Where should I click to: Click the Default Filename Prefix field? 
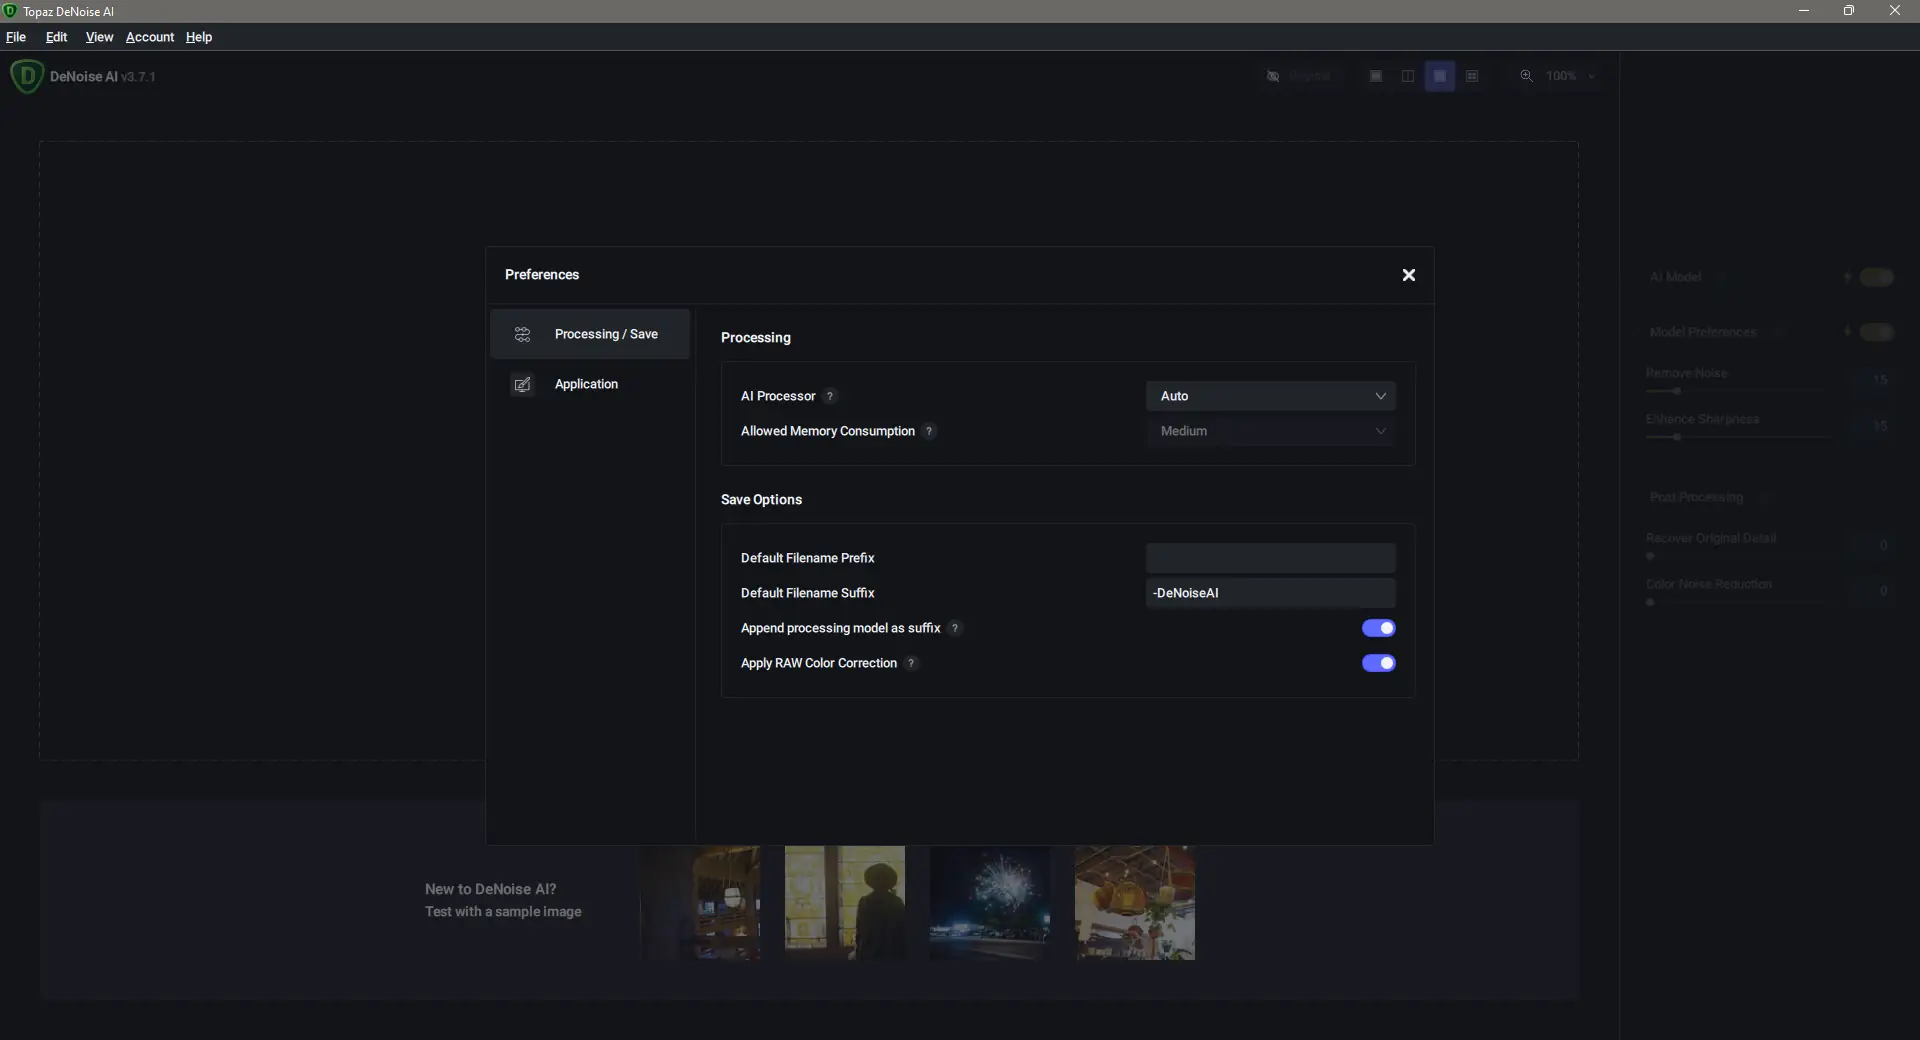point(1270,558)
